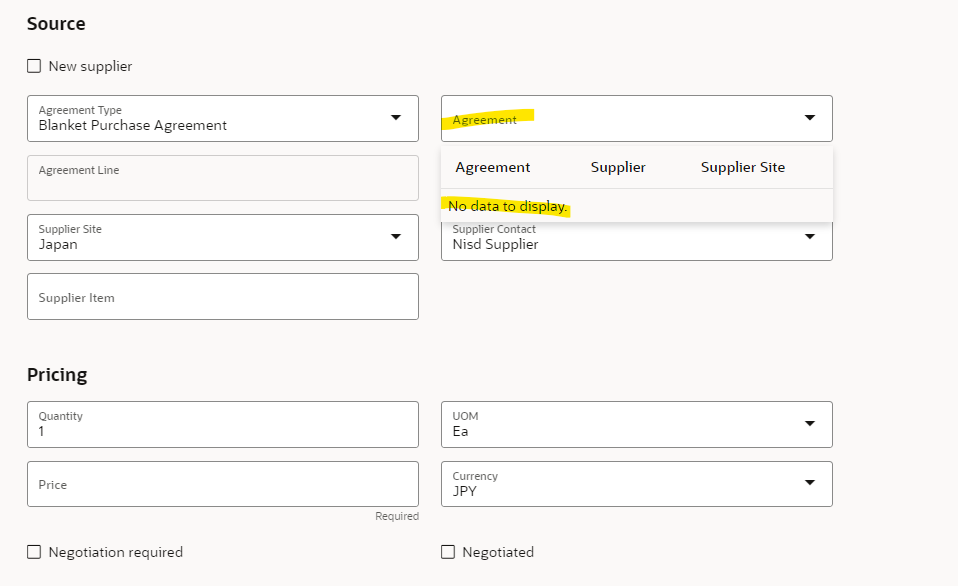Click the Required label under Price
The width and height of the screenshot is (958, 586).
click(x=397, y=515)
